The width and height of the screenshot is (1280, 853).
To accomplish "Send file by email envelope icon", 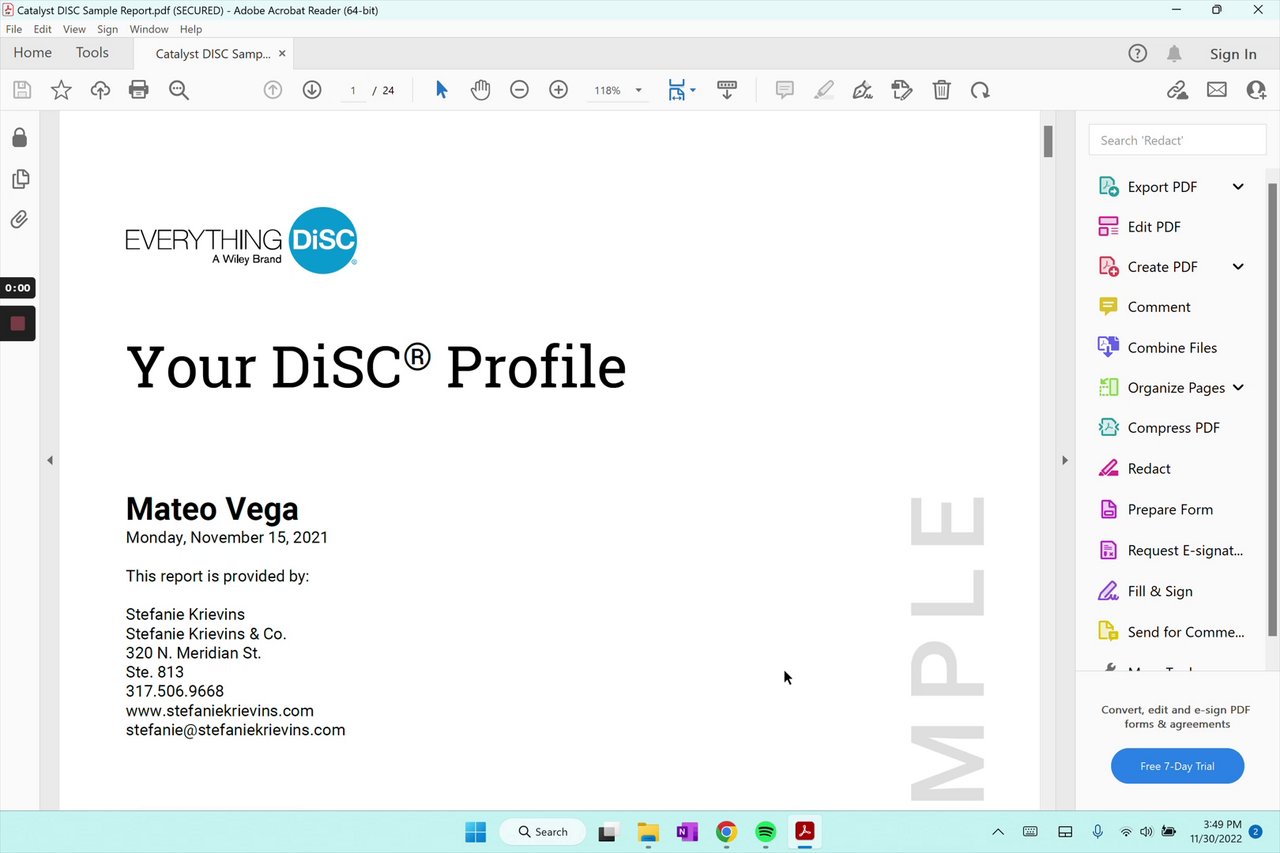I will pos(1217,90).
